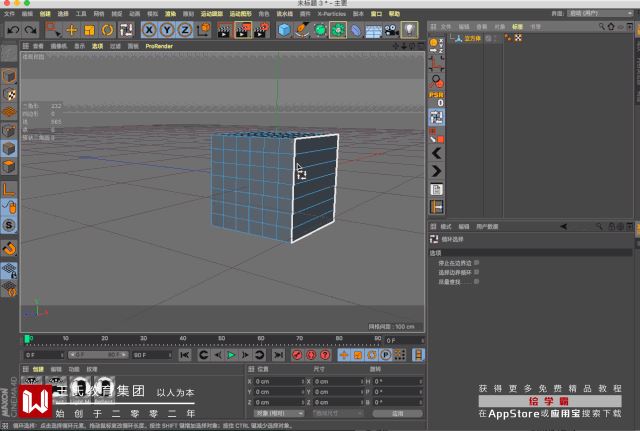Enable 选择边界循环 checkbox
640x431 pixels.
477,271
